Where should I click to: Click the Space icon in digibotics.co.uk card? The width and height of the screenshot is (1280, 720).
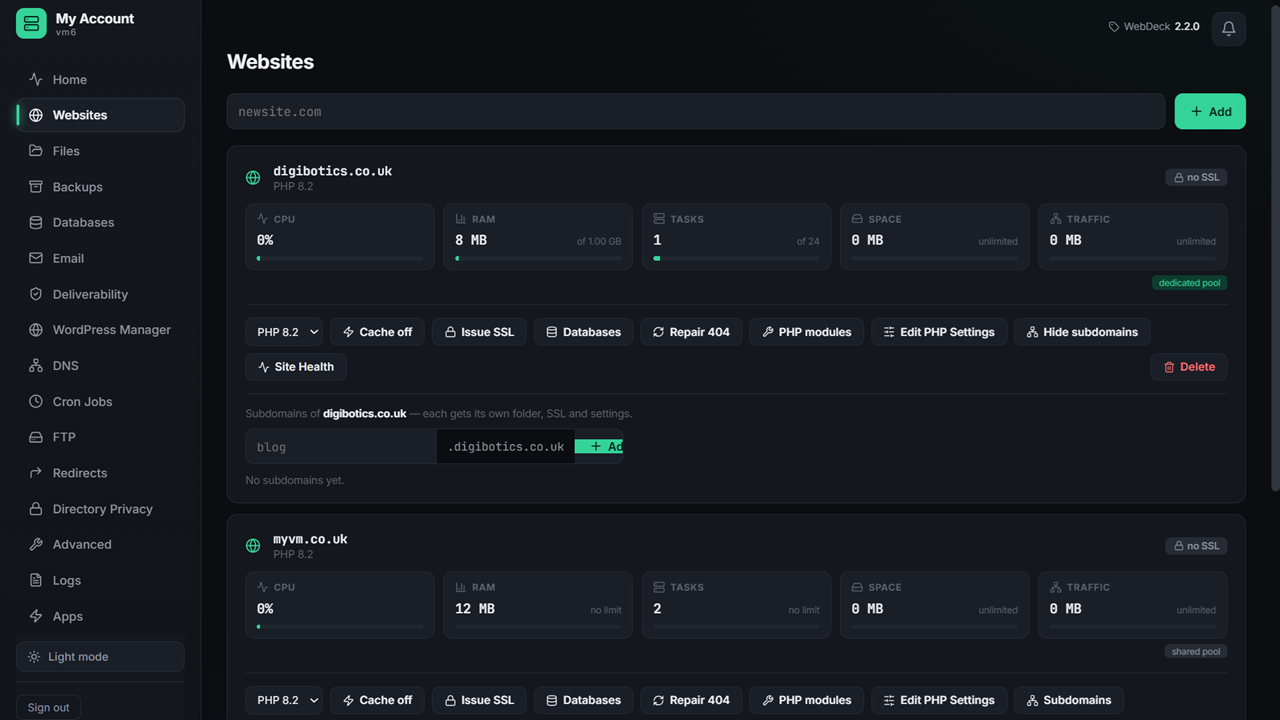tap(857, 219)
